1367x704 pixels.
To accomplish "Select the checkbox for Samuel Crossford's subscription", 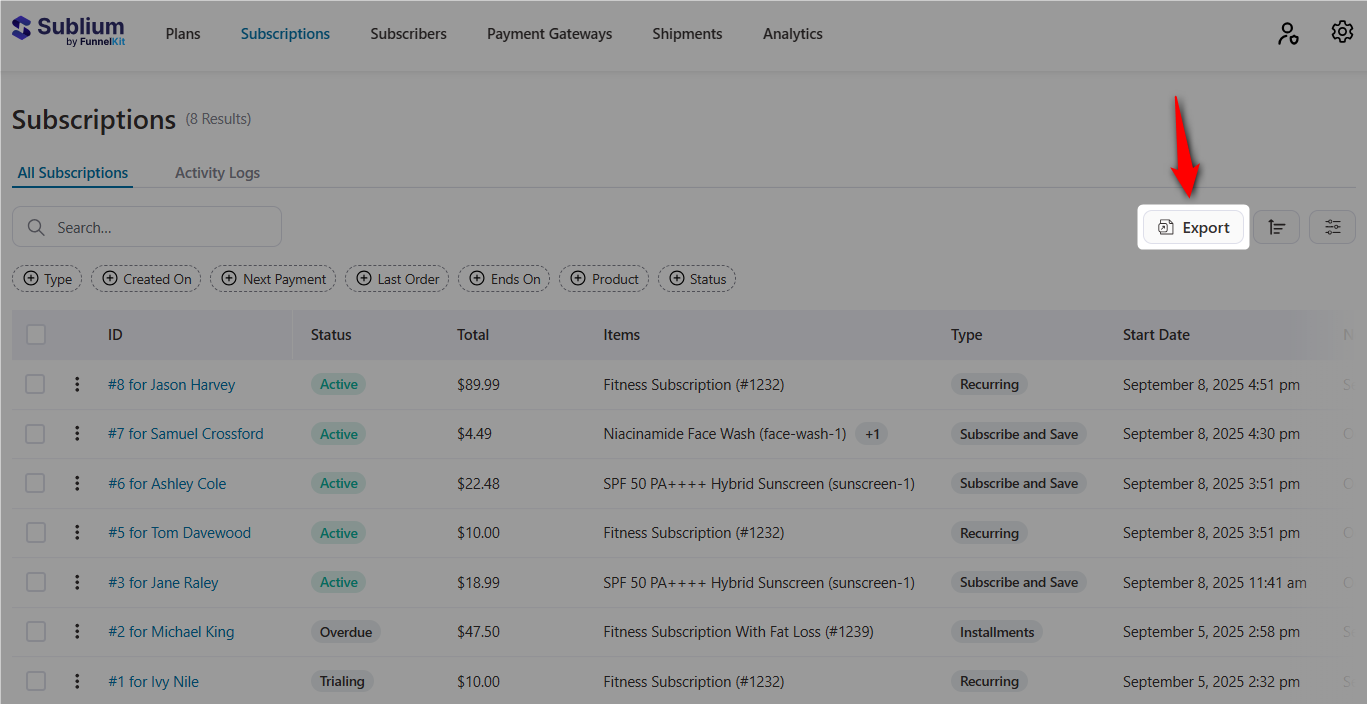I will tap(35, 433).
